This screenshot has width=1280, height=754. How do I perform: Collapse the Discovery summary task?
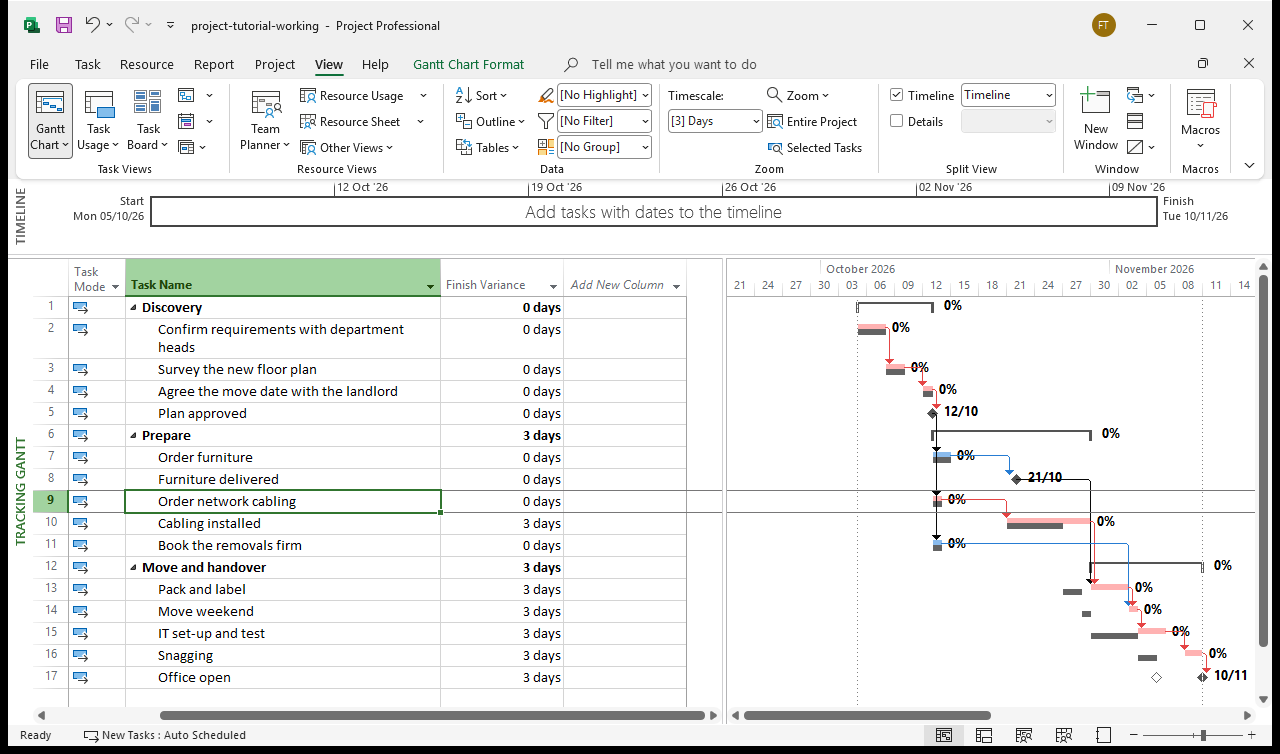point(134,308)
